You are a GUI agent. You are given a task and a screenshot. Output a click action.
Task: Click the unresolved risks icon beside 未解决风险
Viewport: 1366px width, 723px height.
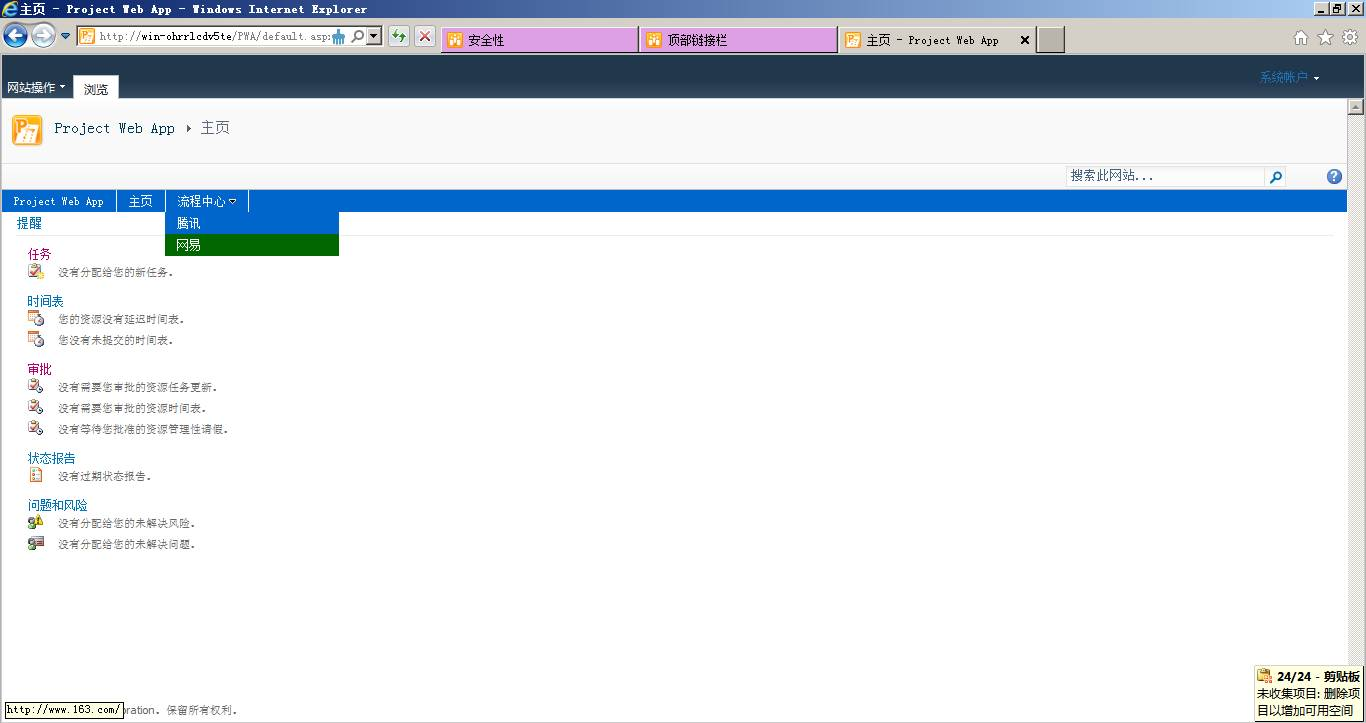(36, 522)
